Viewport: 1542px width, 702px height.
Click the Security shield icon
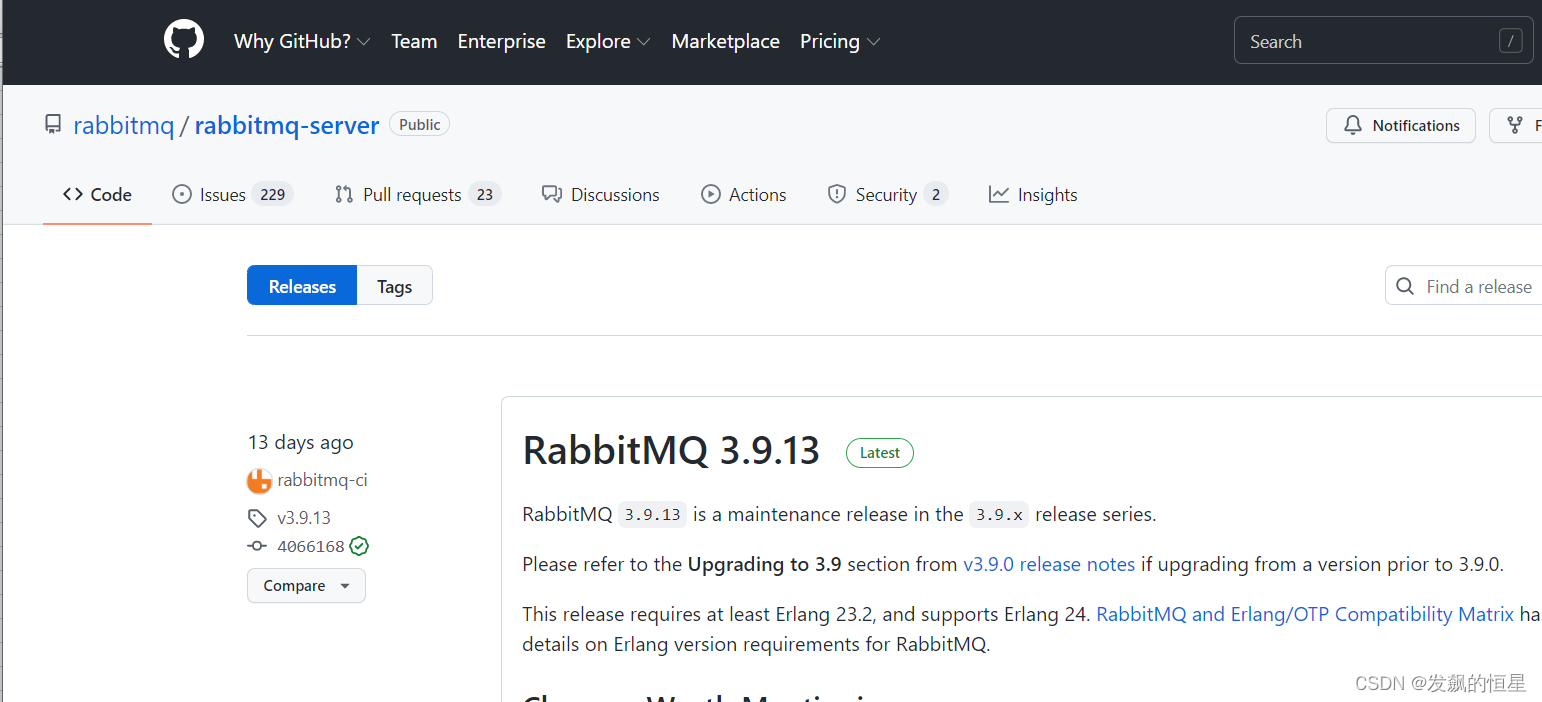click(837, 195)
